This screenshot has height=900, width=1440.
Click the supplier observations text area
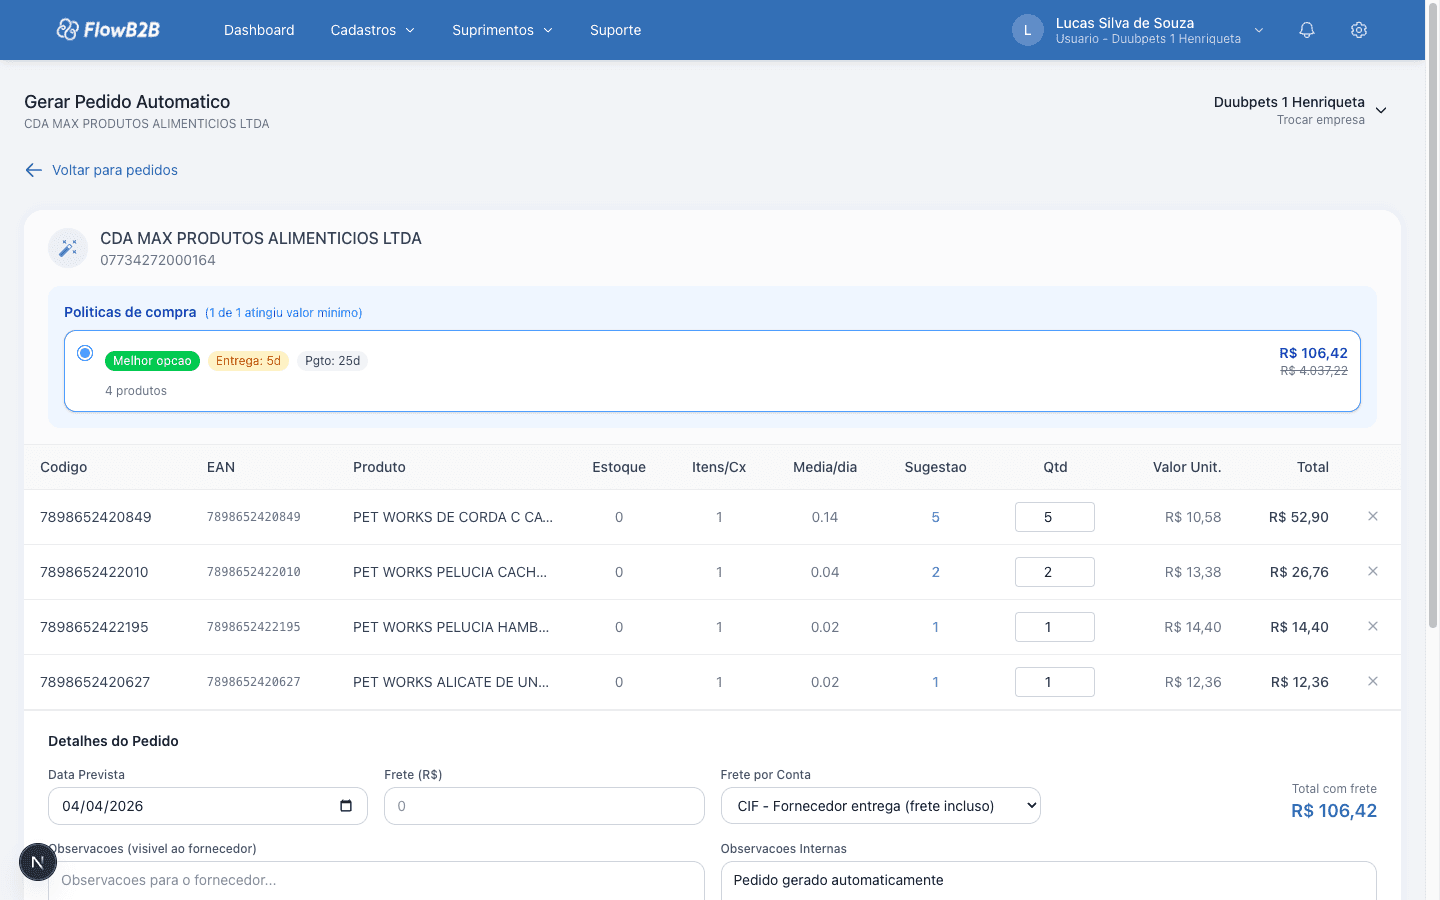pos(376,881)
